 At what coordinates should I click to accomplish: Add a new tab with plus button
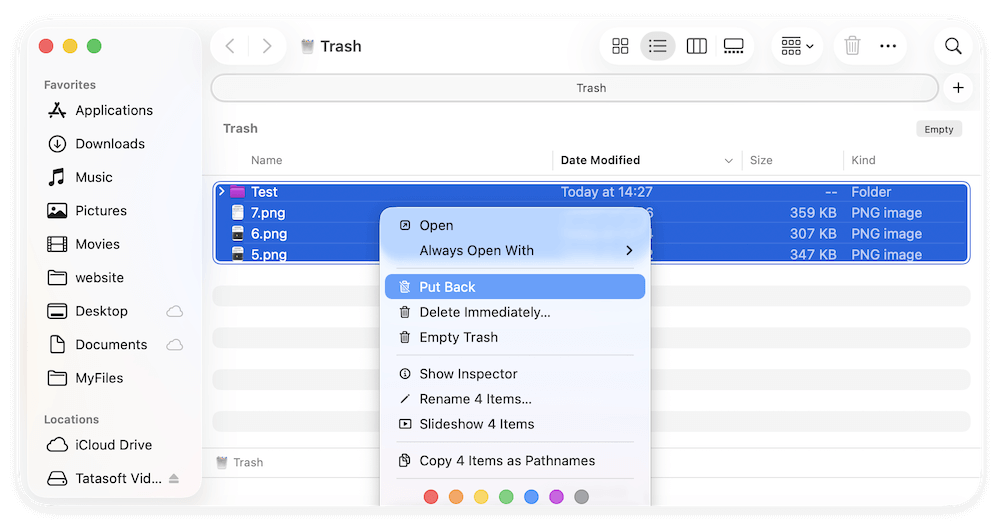click(958, 88)
